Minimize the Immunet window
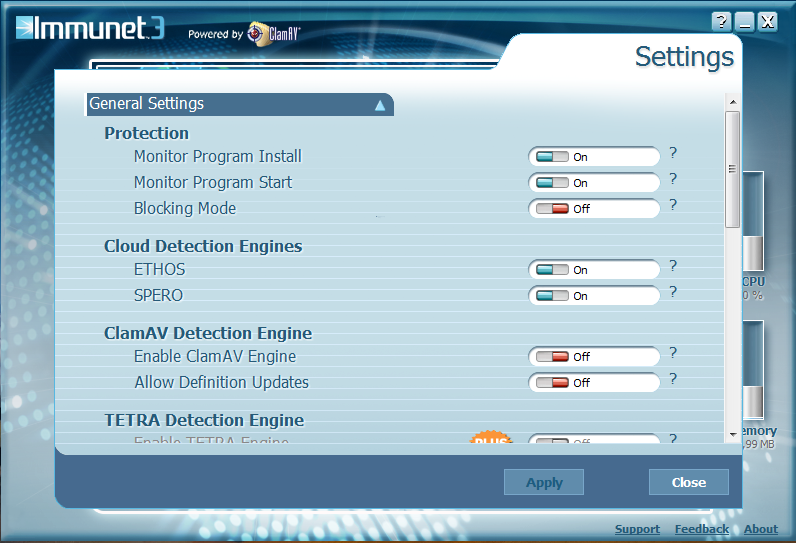The image size is (796, 543). (x=744, y=22)
